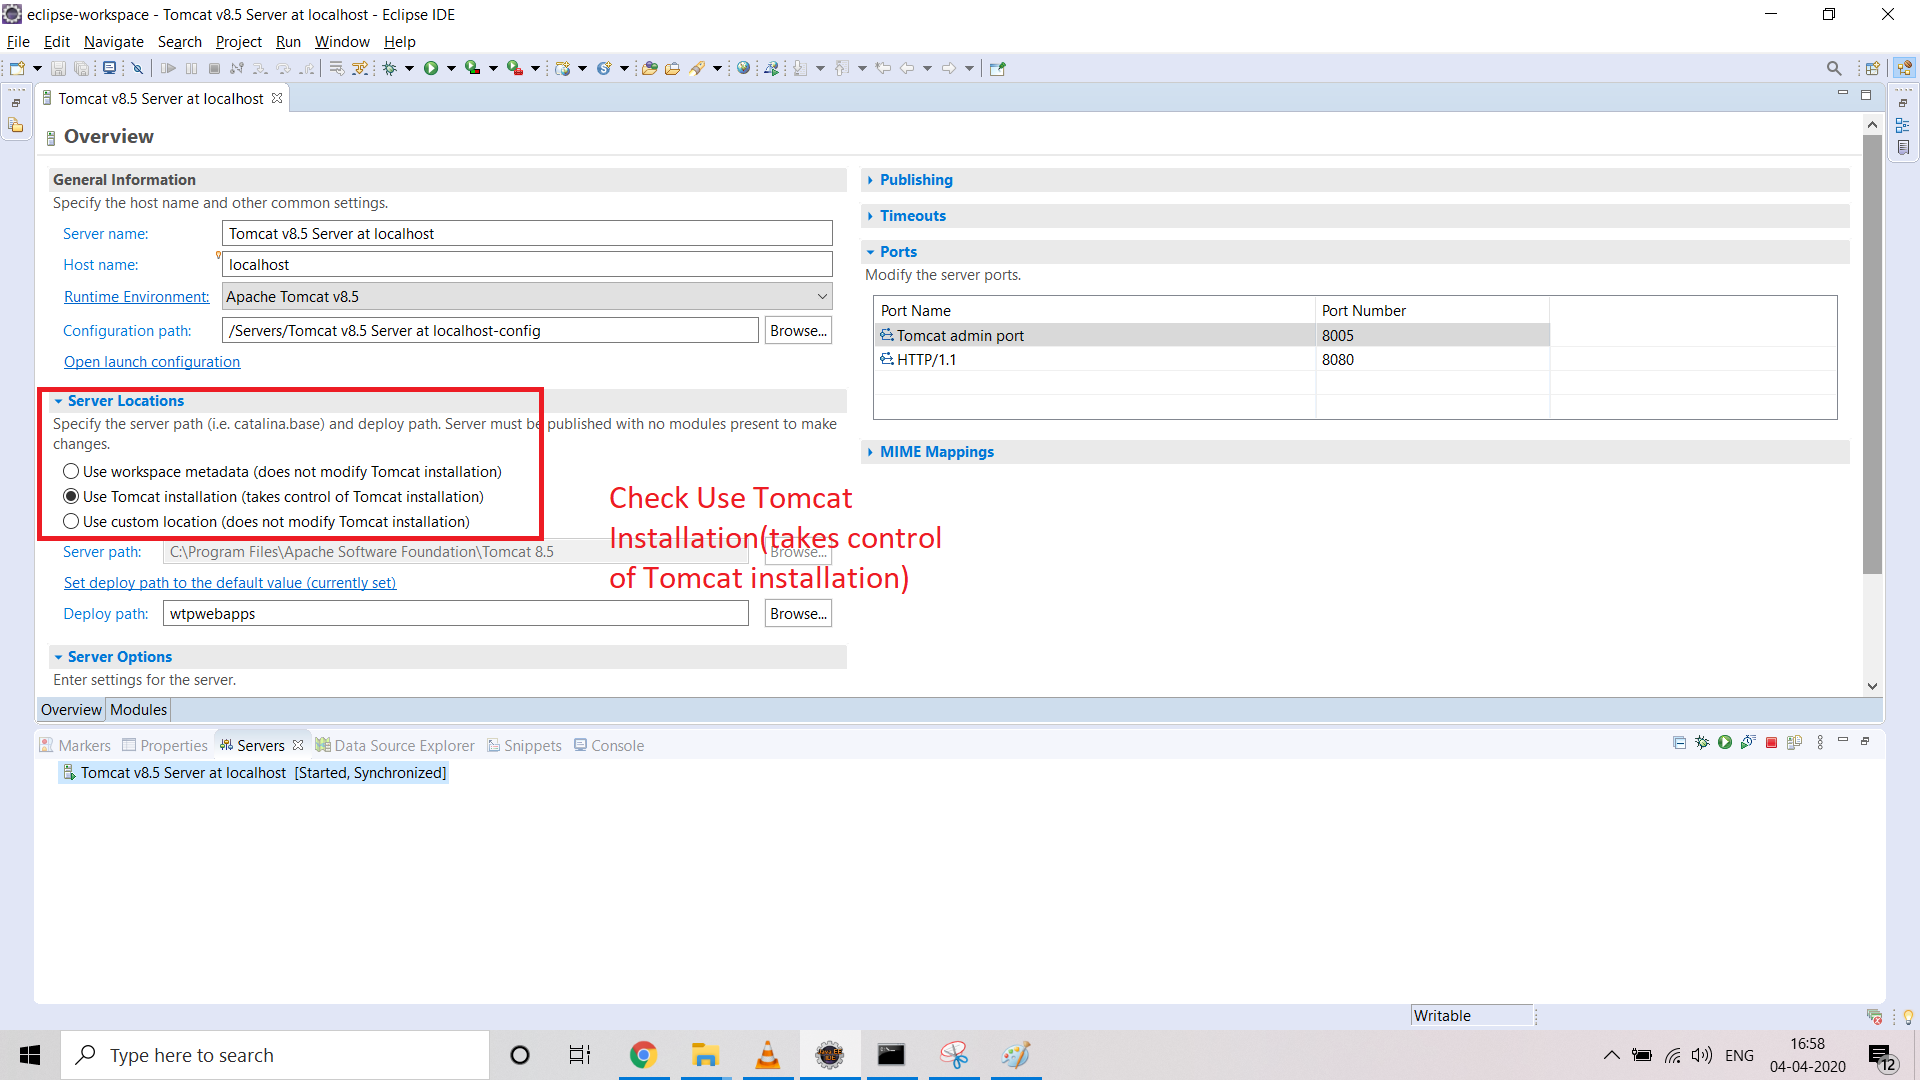
Task: Click Browse next to Configuration path
Action: [798, 330]
